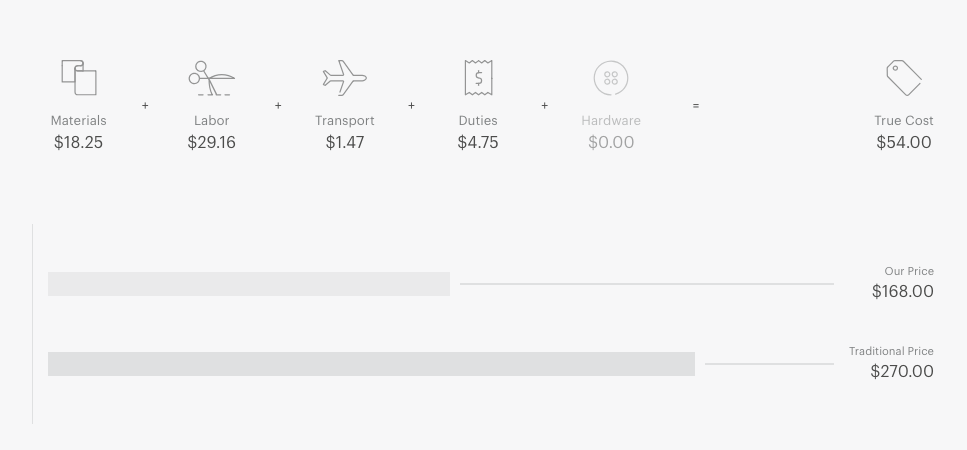967x450 pixels.
Task: Click the True Cost price tag icon
Action: point(904,78)
